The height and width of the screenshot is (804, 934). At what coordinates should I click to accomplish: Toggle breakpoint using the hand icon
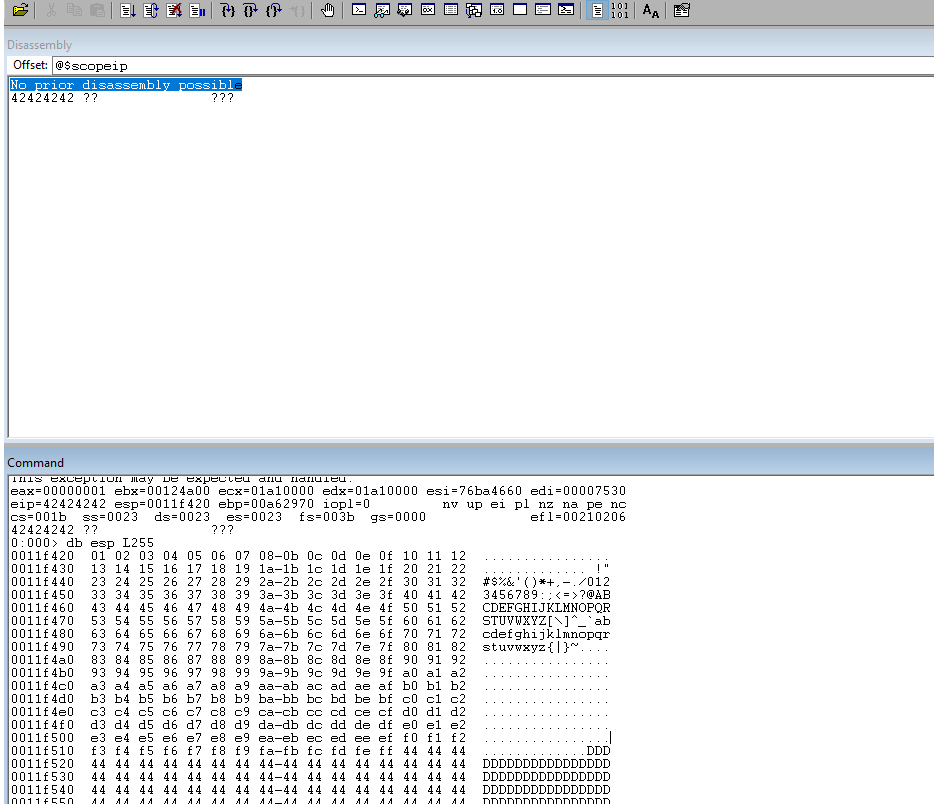click(328, 11)
